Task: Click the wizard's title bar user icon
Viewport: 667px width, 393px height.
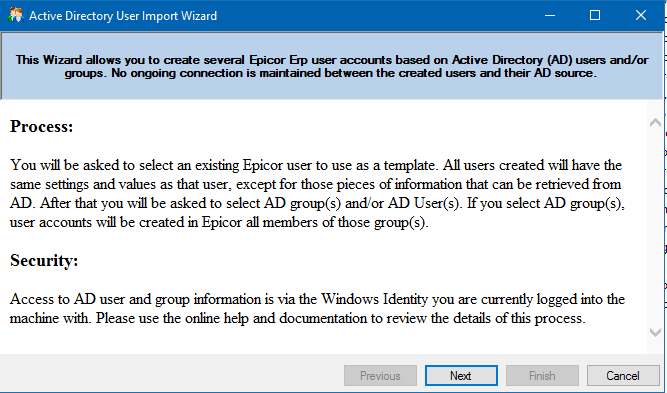Action: click(15, 15)
